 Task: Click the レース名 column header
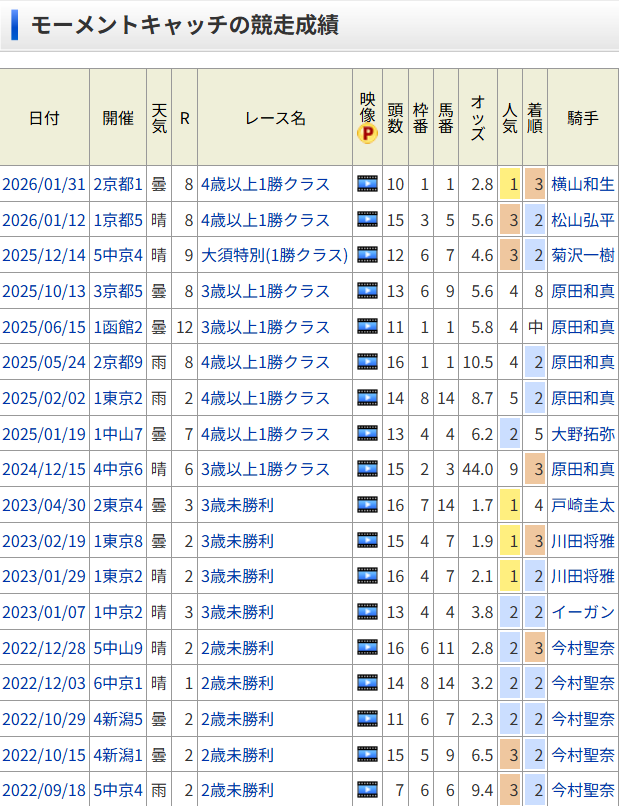pyautogui.click(x=275, y=118)
